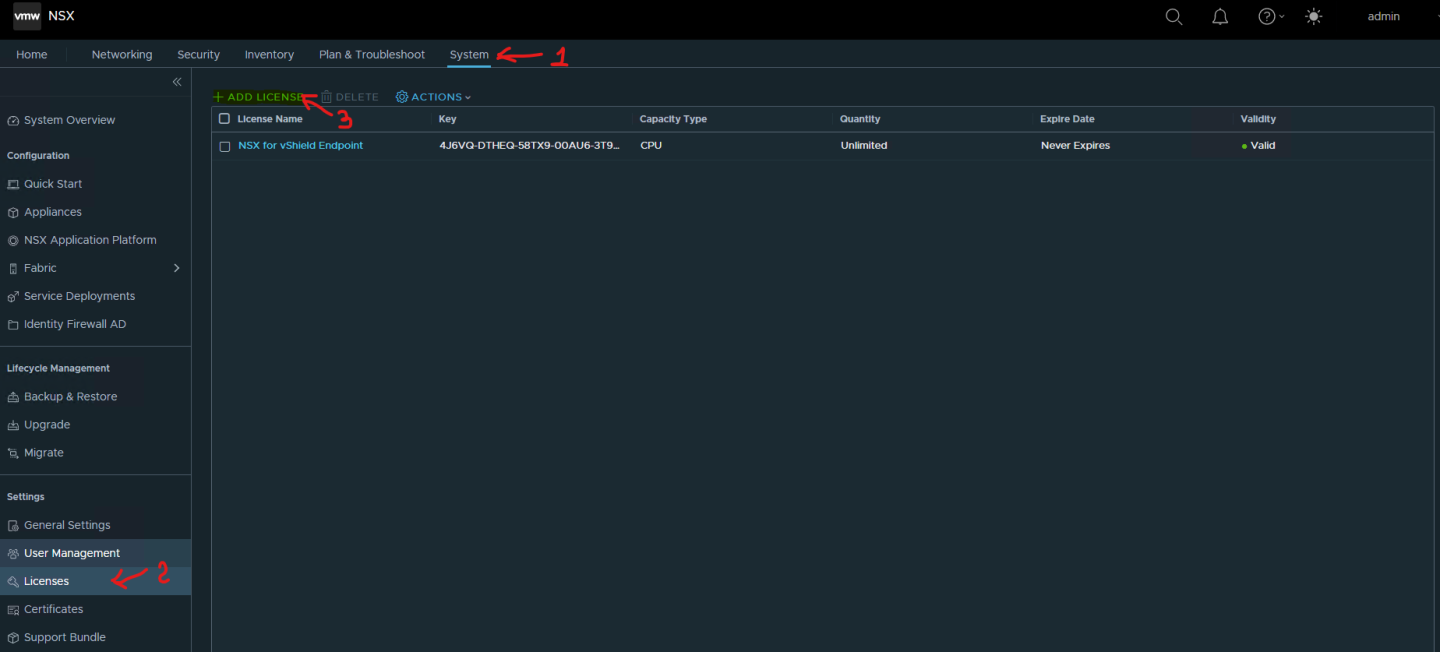The image size is (1440, 652).
Task: Click the Support Bundle sidebar icon
Action: click(x=13, y=638)
